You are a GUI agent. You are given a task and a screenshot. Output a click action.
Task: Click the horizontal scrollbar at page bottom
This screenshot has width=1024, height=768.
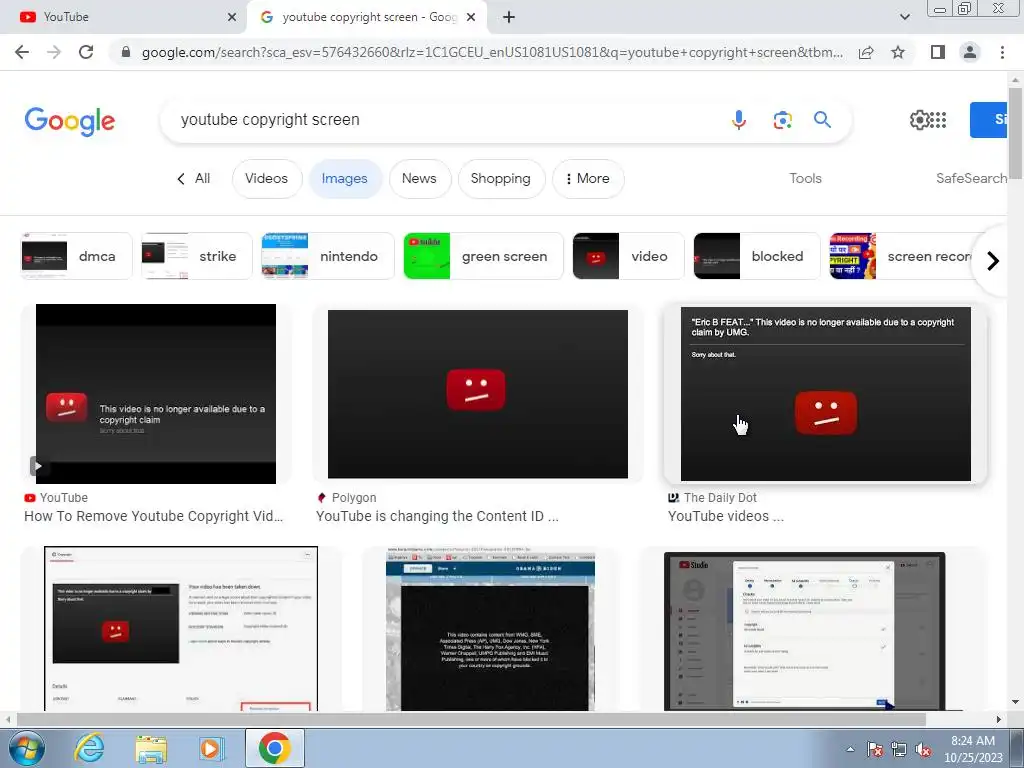pyautogui.click(x=471, y=720)
